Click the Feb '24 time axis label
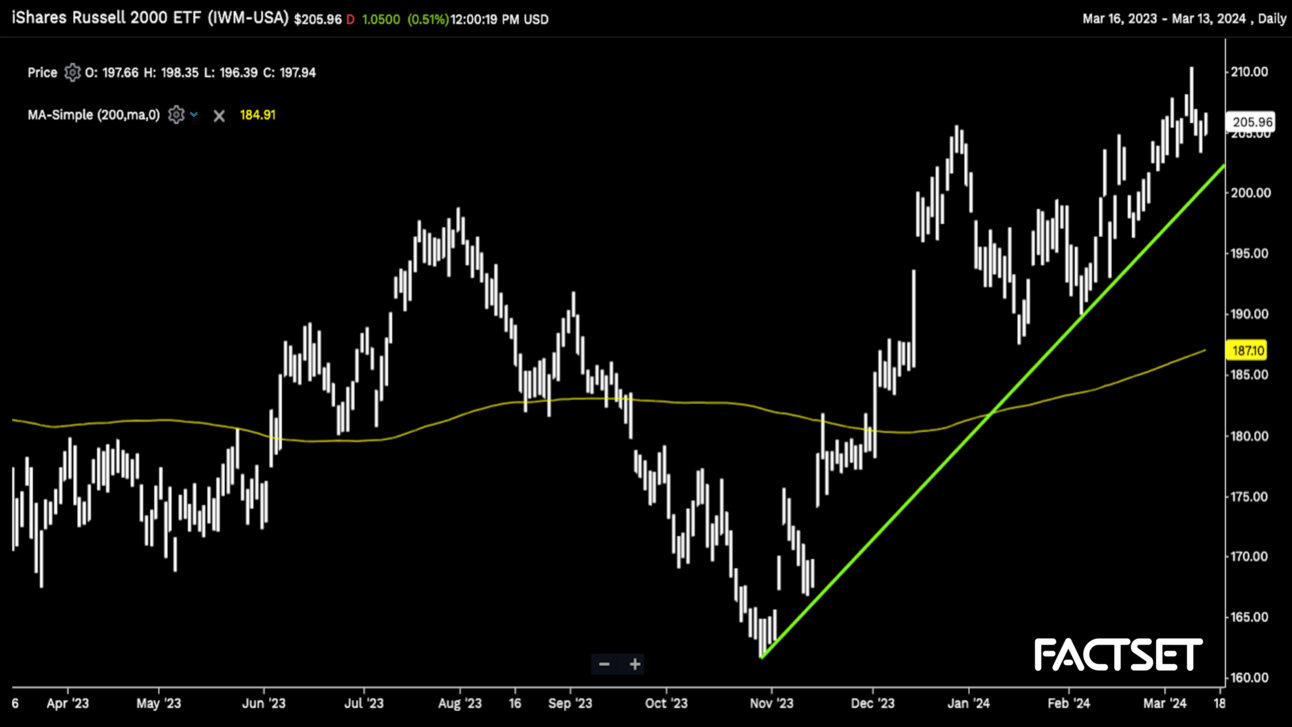The height and width of the screenshot is (727, 1292). (1068, 703)
